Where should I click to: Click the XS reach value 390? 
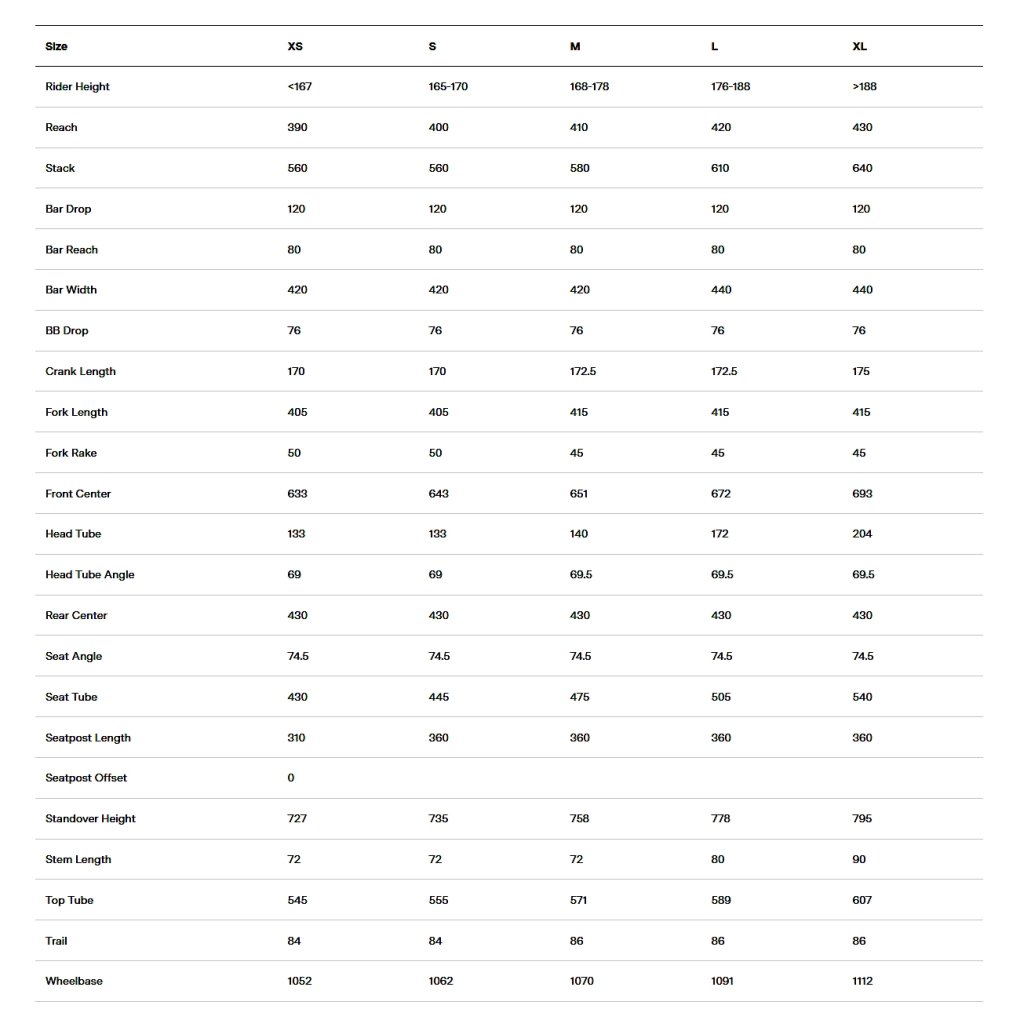[x=297, y=128]
